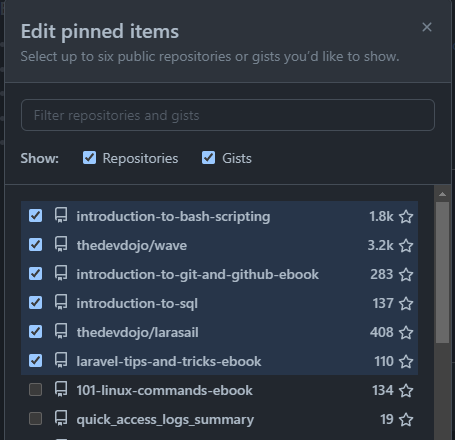Click star icon on thedevdojo/wave row
The width and height of the screenshot is (455, 440).
pos(406,246)
